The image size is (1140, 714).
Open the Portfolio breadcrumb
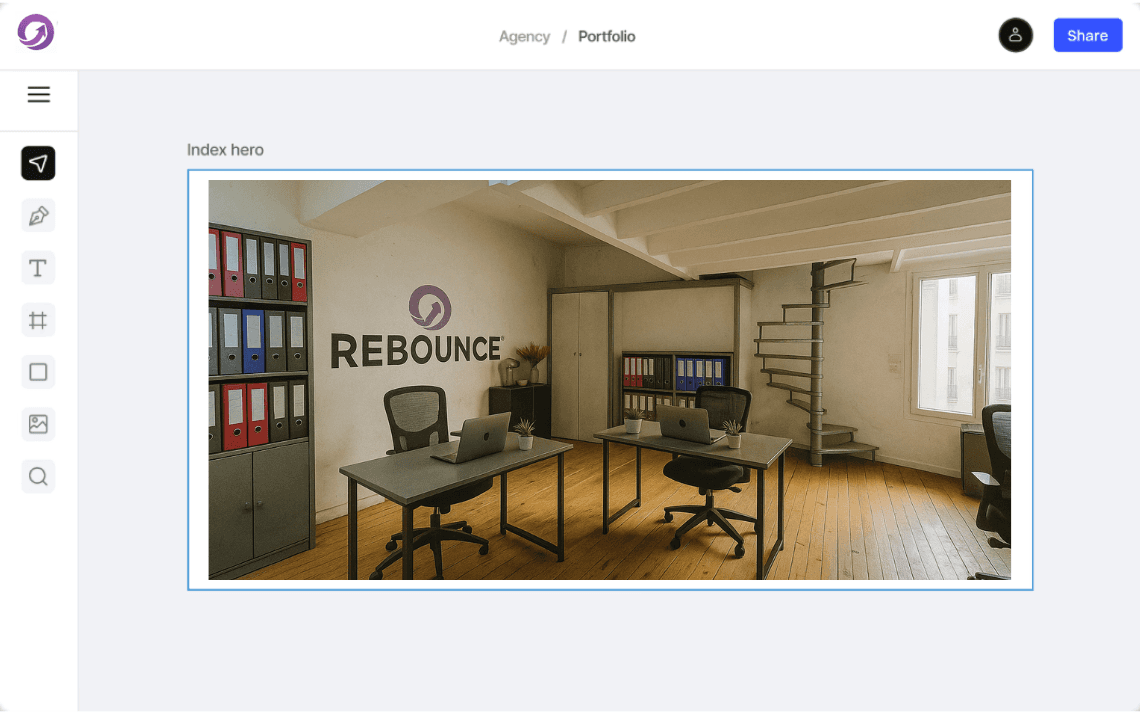point(606,36)
